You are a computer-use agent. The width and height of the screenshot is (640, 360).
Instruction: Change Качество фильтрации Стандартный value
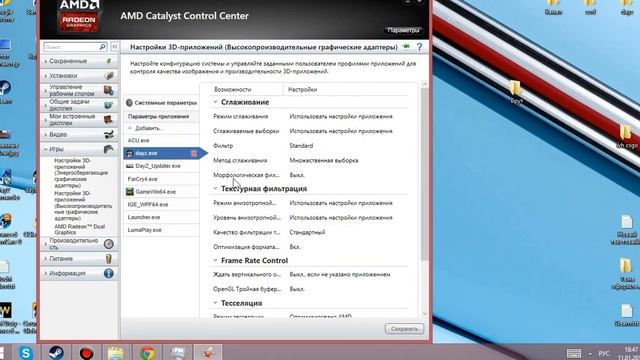(307, 232)
